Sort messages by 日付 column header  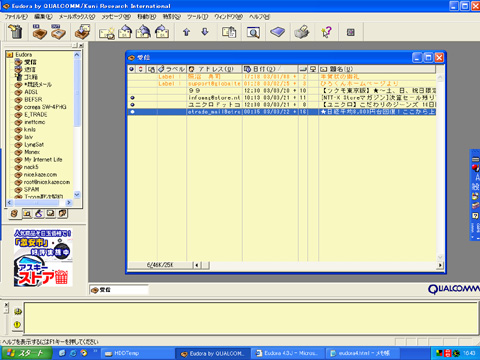click(270, 69)
